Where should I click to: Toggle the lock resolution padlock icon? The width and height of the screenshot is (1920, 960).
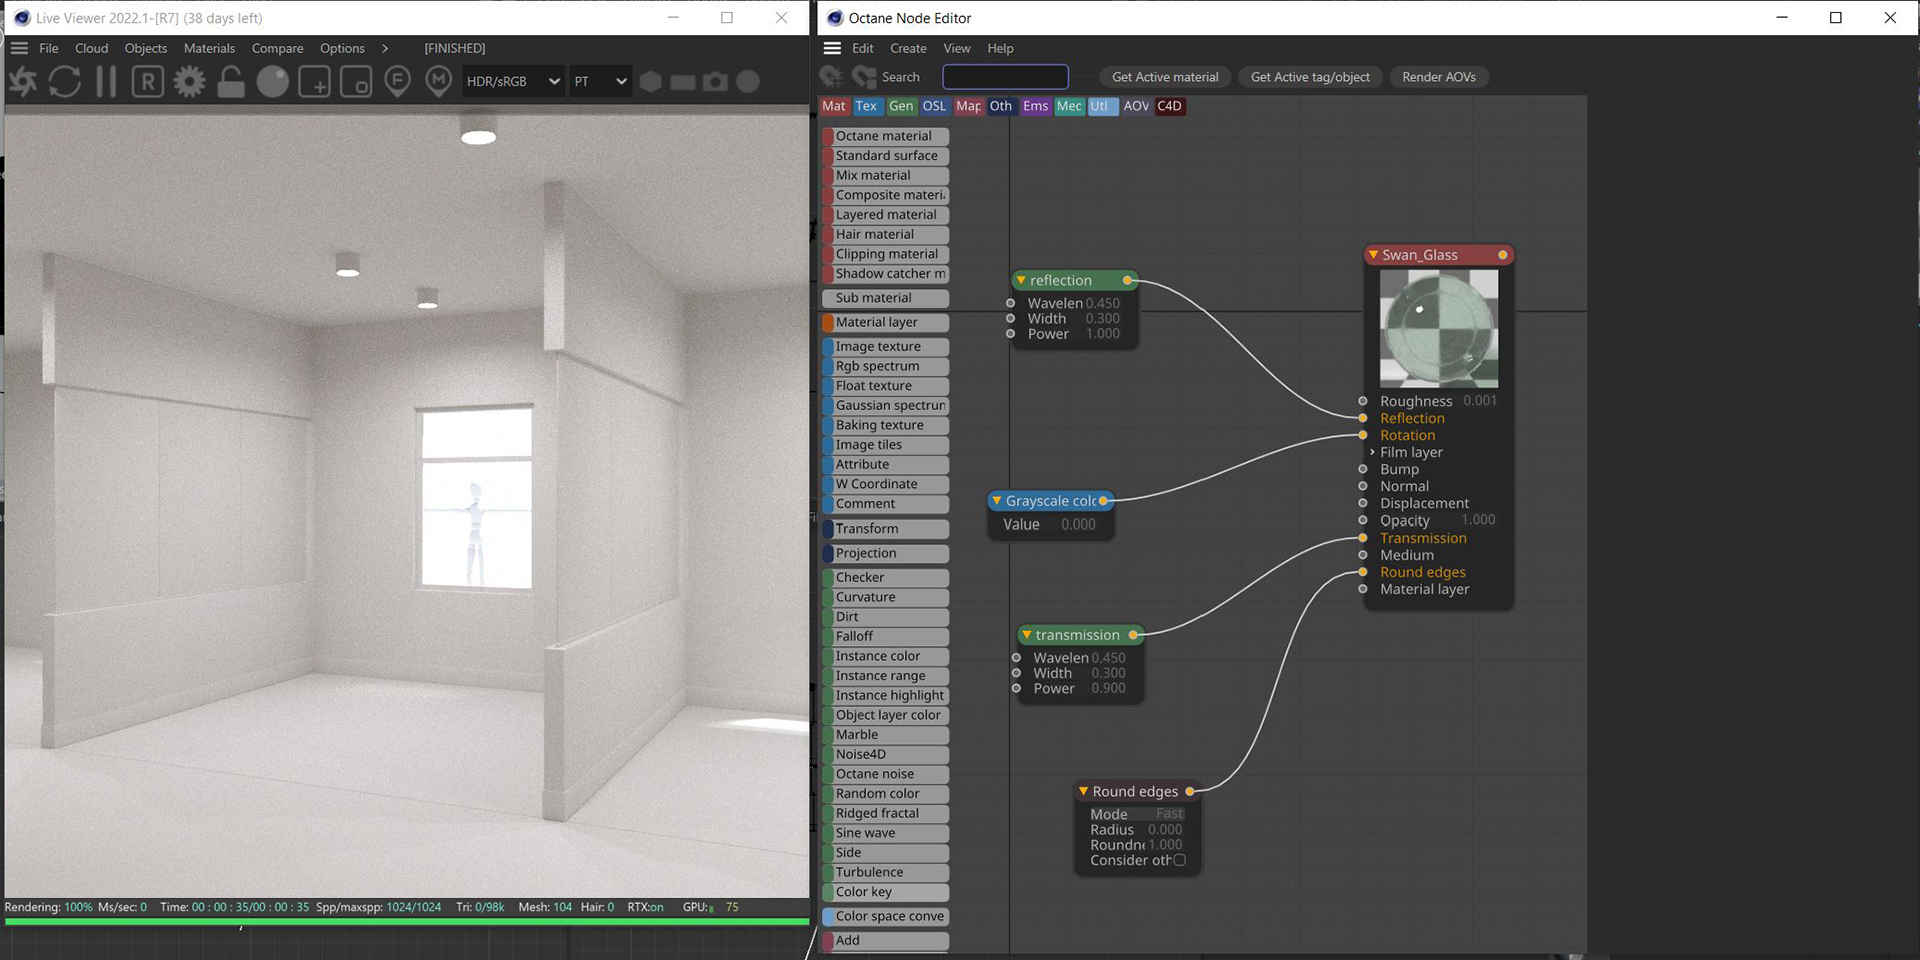tap(231, 82)
